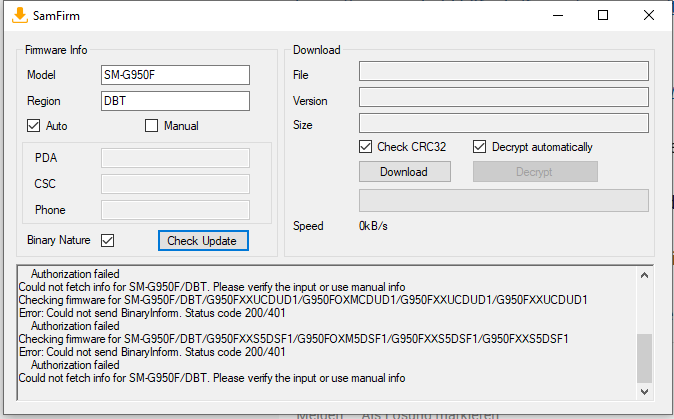674x419 pixels.
Task: Focus the Region field containing DBT
Action: (175, 101)
